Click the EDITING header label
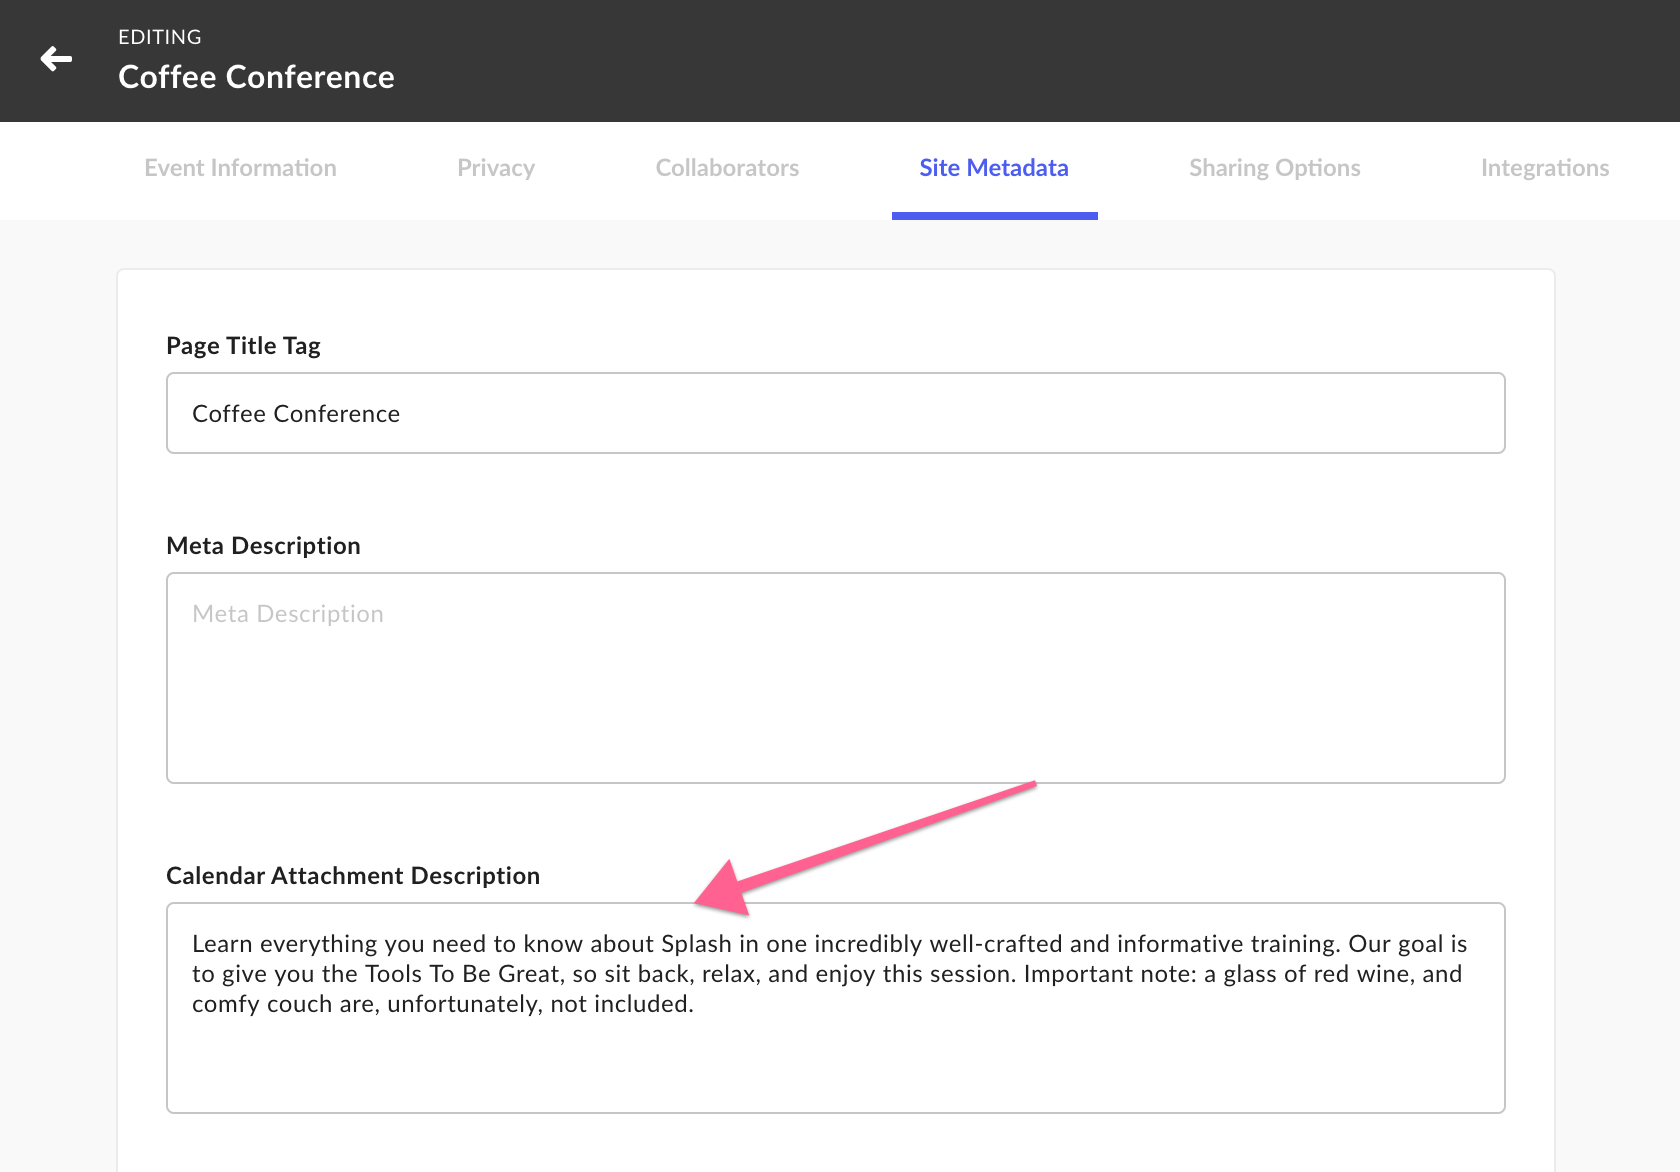The width and height of the screenshot is (1680, 1172). [160, 37]
